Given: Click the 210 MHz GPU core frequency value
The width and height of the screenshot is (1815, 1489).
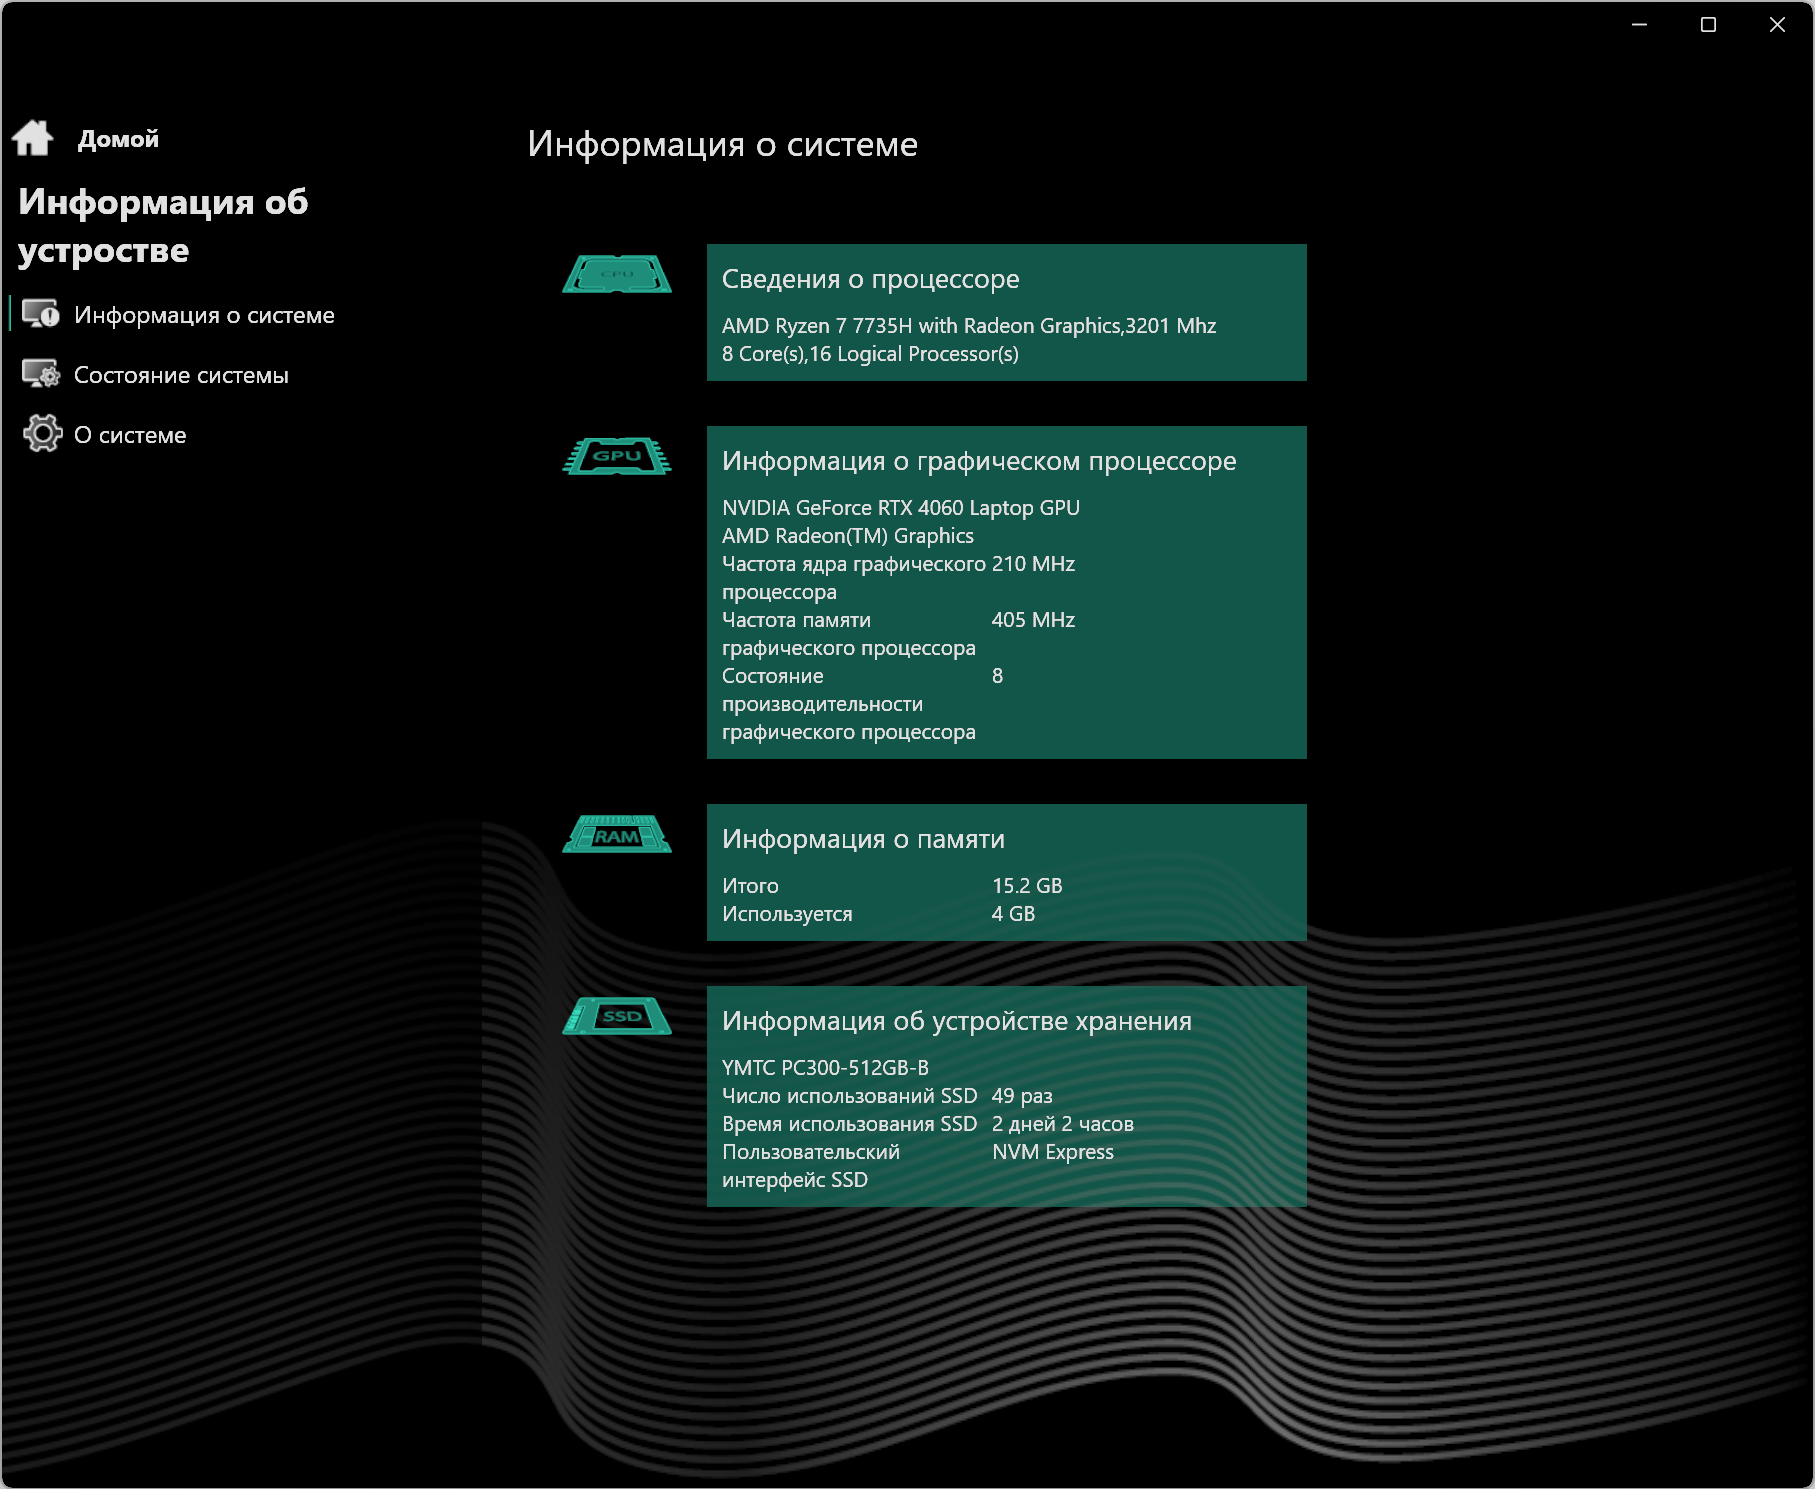Looking at the screenshot, I should pos(1033,564).
